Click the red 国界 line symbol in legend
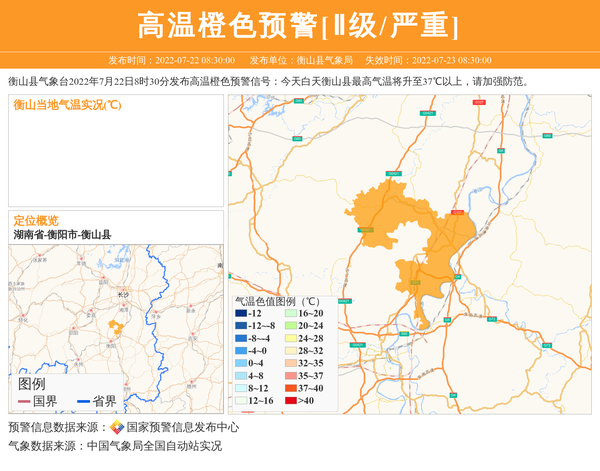Screen dimensions: 600x471 (24, 402)
